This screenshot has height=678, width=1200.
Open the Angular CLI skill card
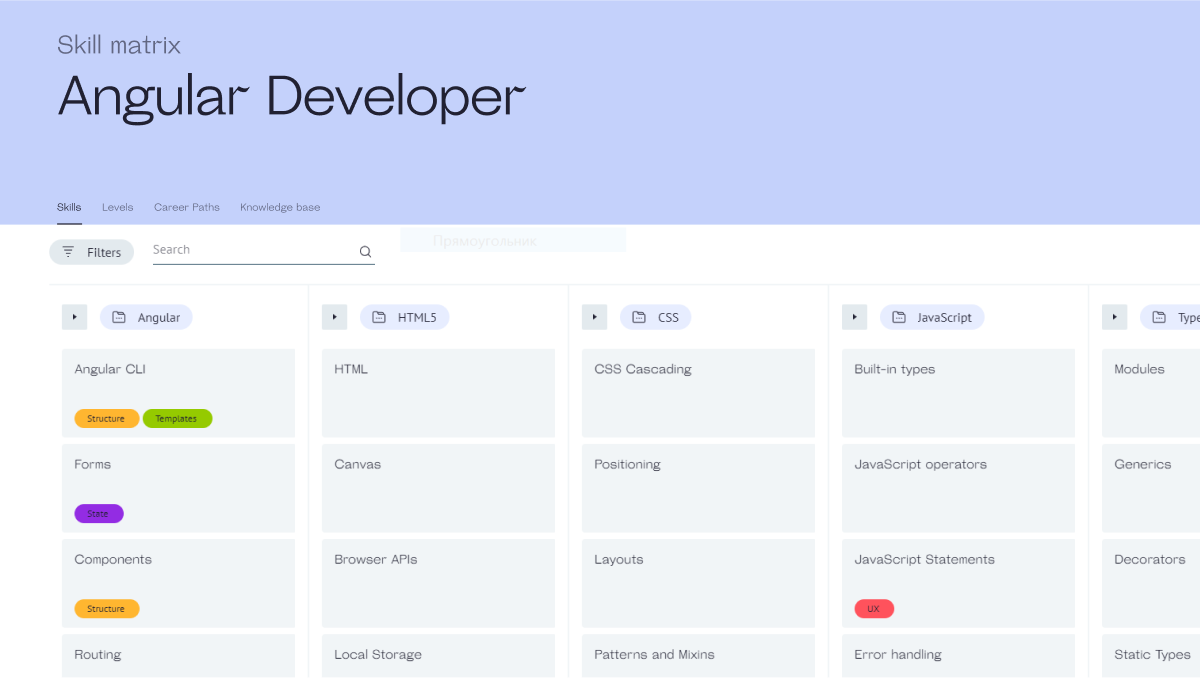pos(178,393)
